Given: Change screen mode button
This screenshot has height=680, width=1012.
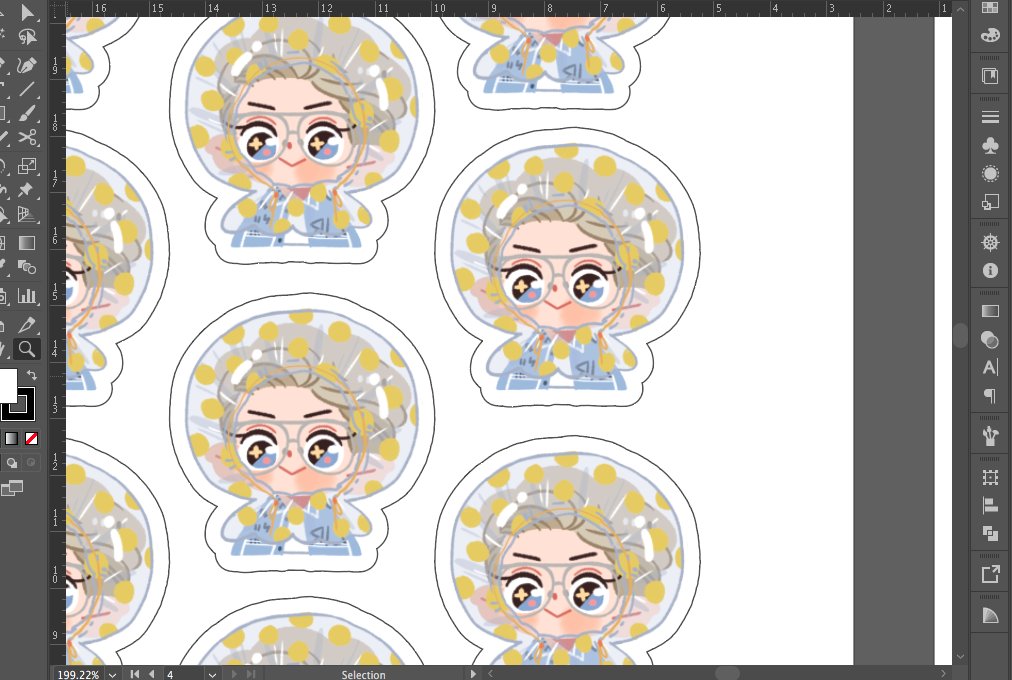Looking at the screenshot, I should tap(12, 488).
